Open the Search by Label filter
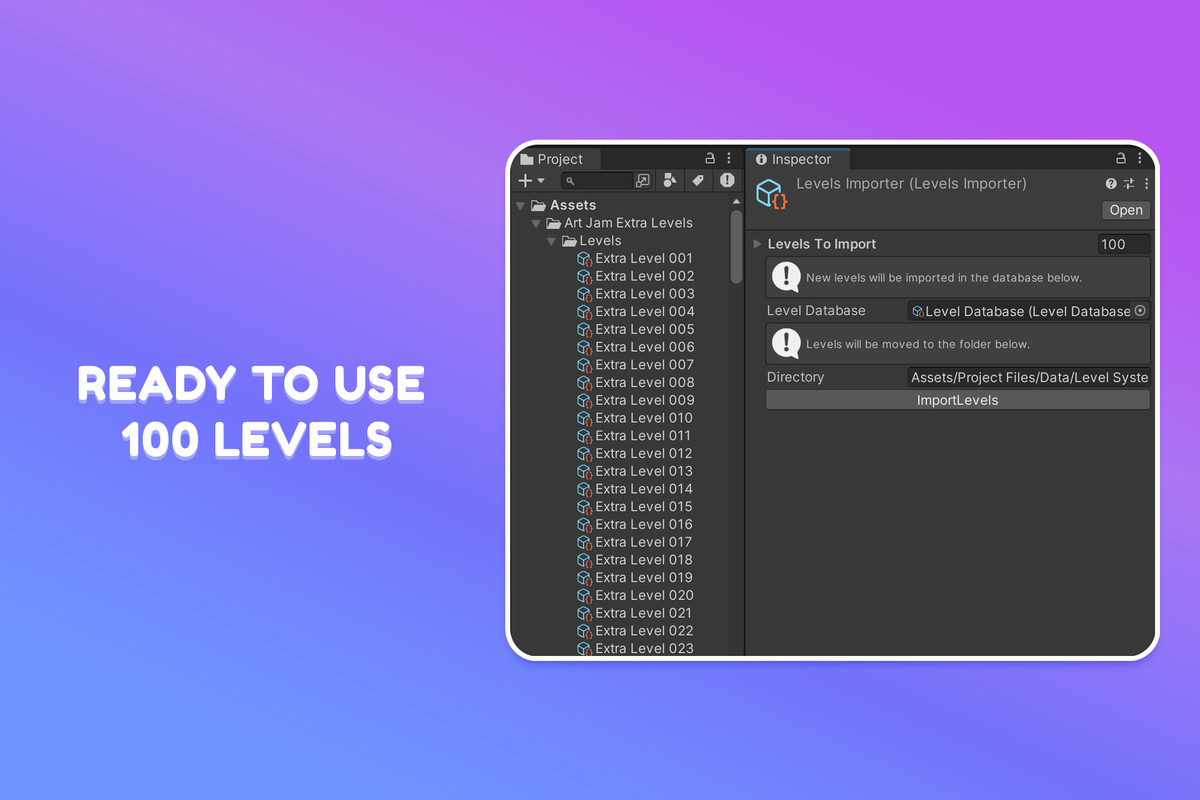 698,181
